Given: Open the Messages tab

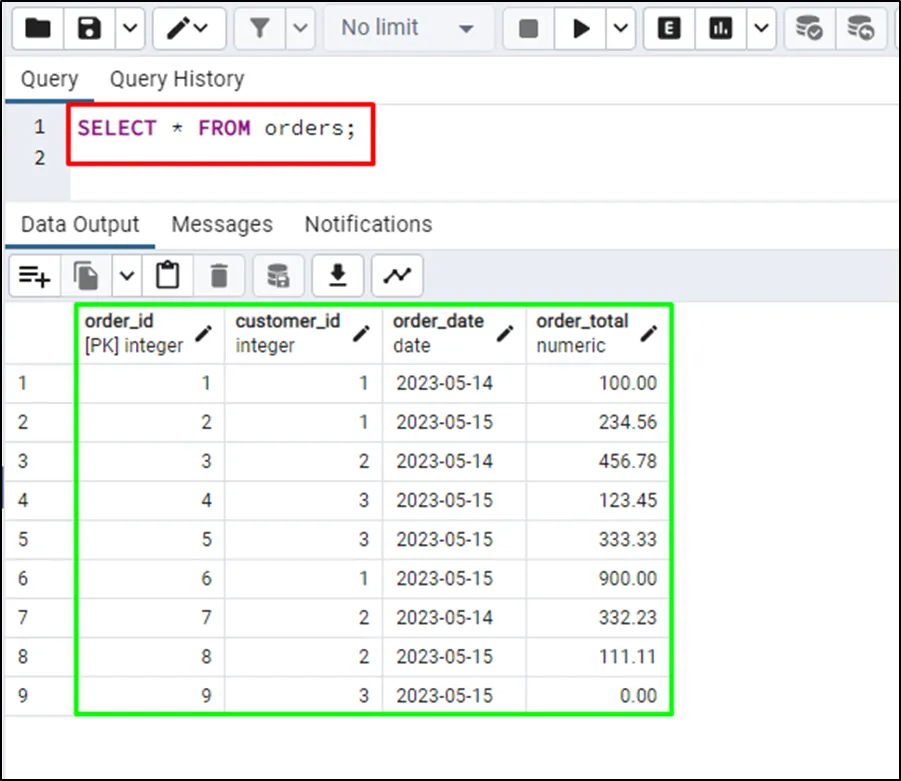Looking at the screenshot, I should coord(222,224).
